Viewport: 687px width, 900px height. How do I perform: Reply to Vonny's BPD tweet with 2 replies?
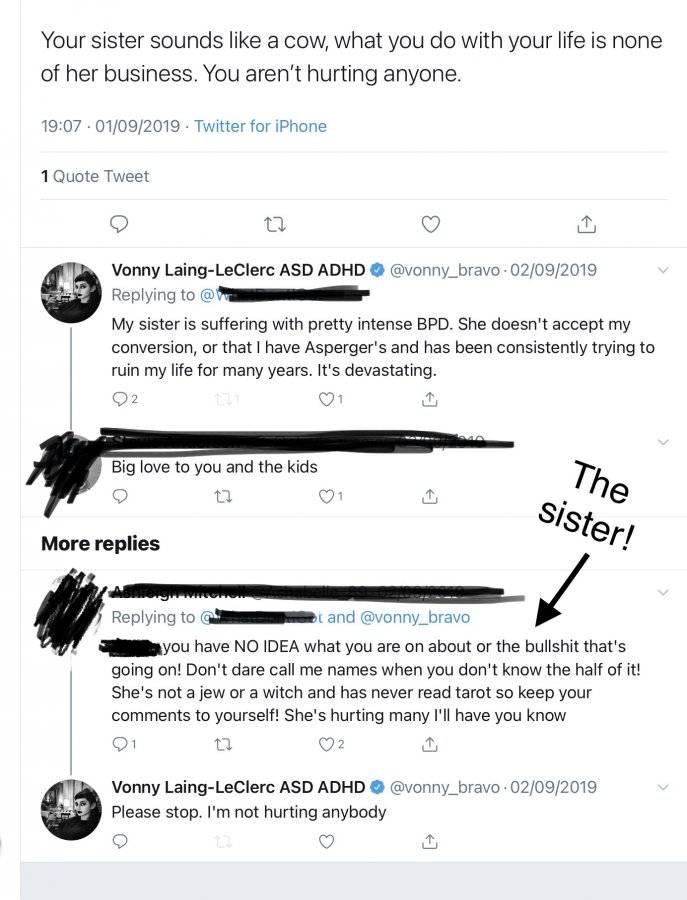coord(125,399)
